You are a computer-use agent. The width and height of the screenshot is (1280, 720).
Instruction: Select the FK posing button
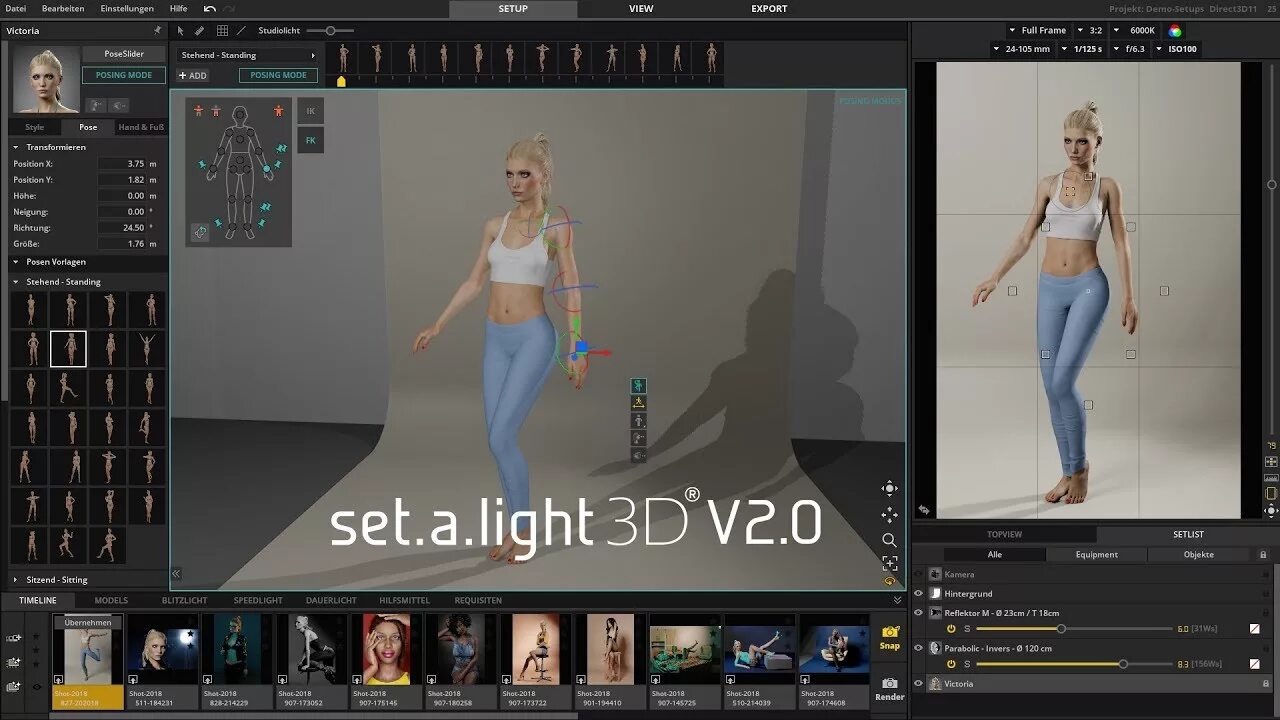point(310,140)
